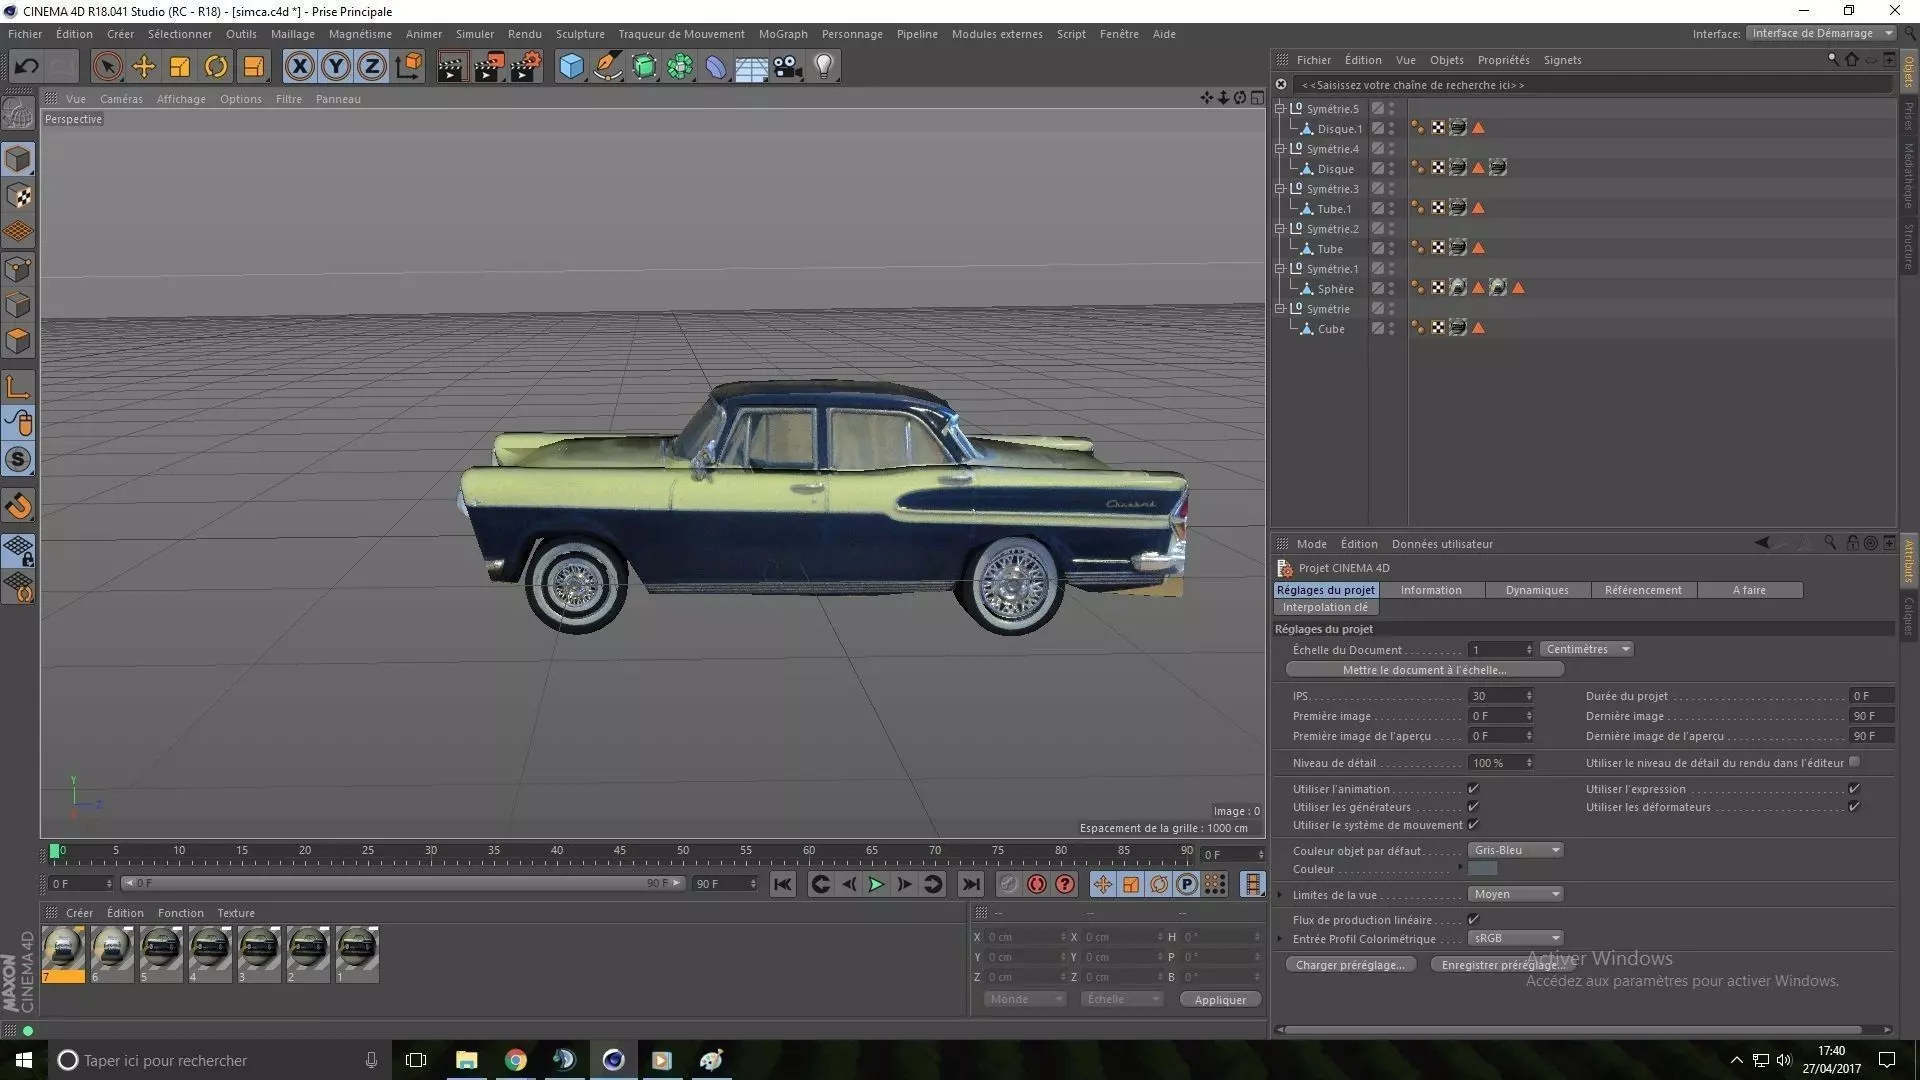Add a Cube primitive object
1920x1080 pixels.
(571, 67)
